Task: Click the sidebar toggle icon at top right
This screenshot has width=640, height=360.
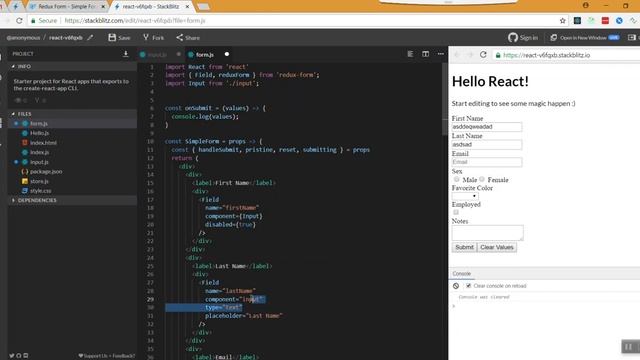Action: click(632, 38)
